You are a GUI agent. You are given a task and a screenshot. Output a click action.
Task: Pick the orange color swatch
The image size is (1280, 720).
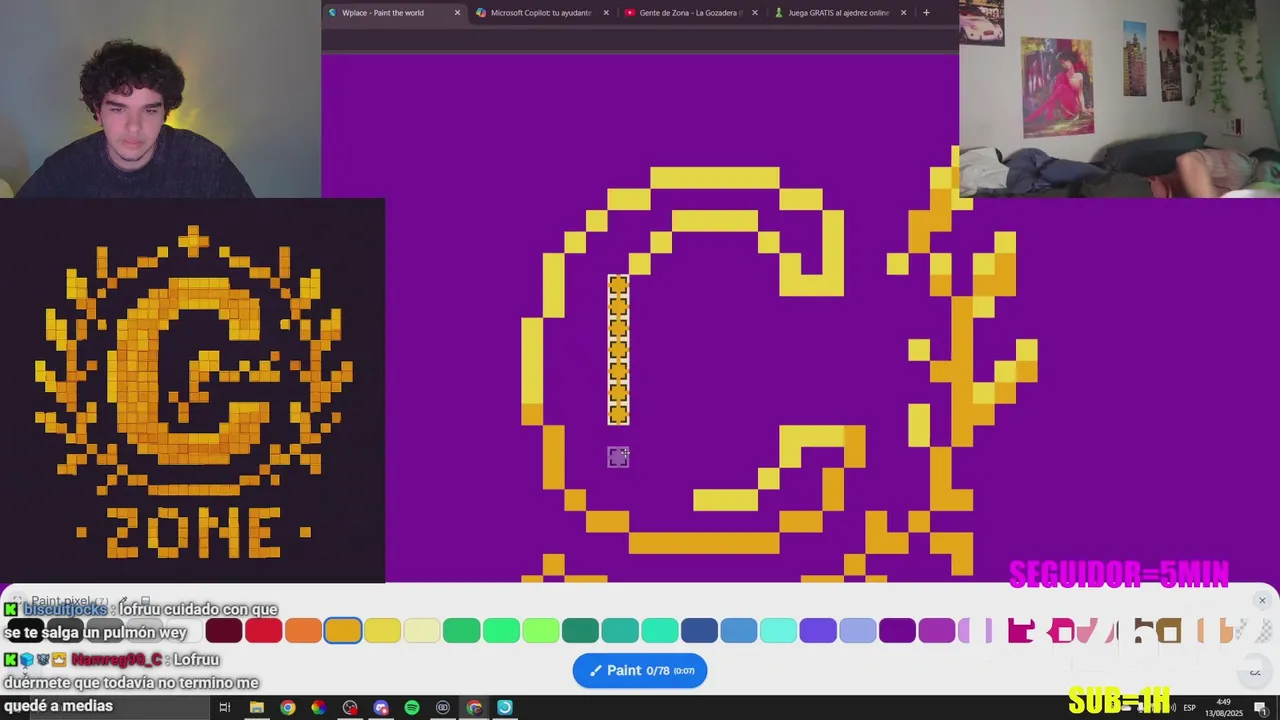[303, 630]
